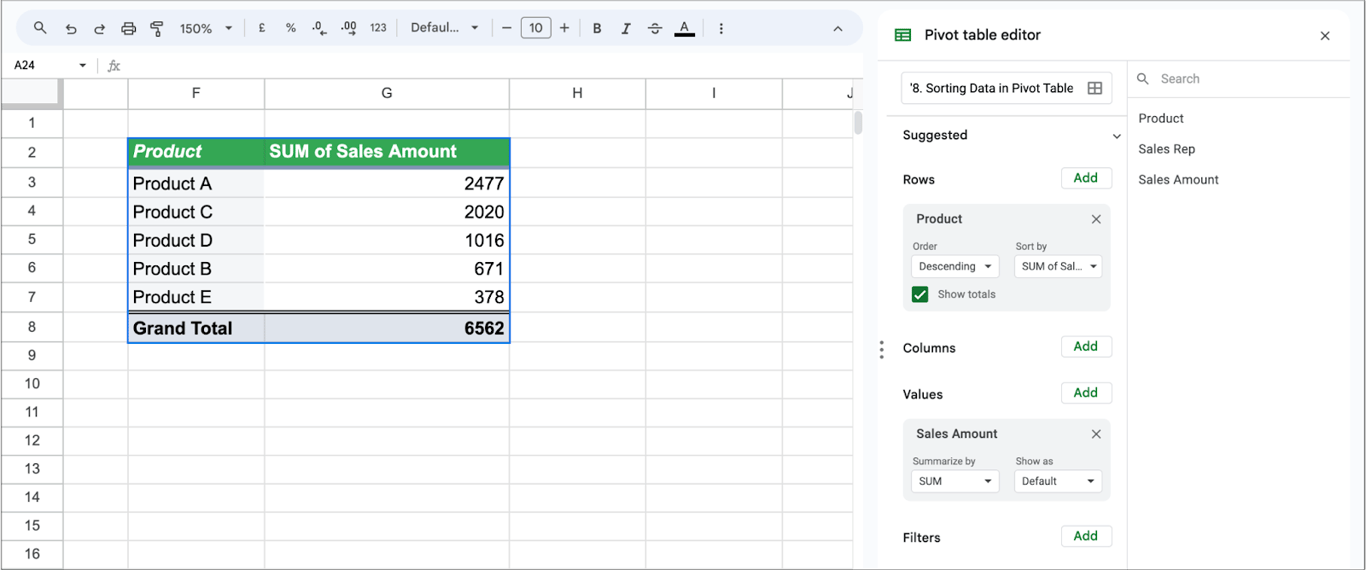
Task: Expand the Suggested section
Action: (x=1116, y=136)
